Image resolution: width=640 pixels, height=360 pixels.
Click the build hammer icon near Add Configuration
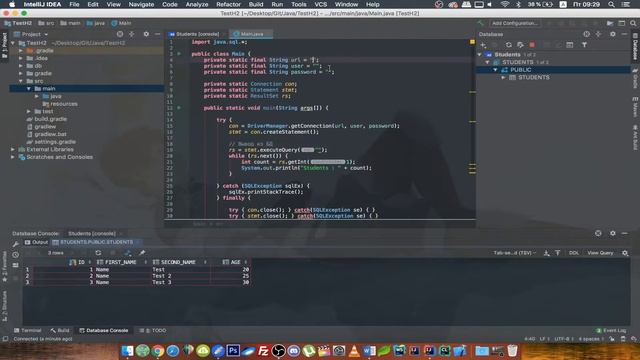(481, 23)
